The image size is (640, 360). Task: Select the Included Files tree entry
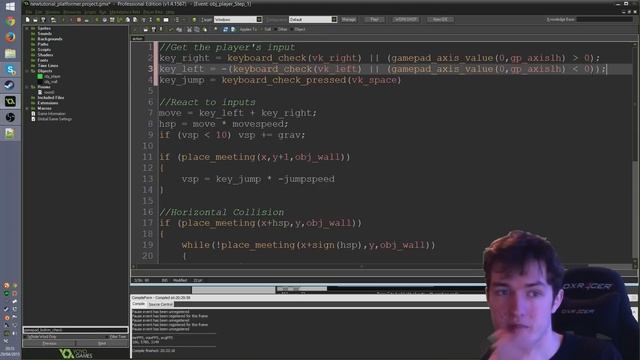(51, 98)
